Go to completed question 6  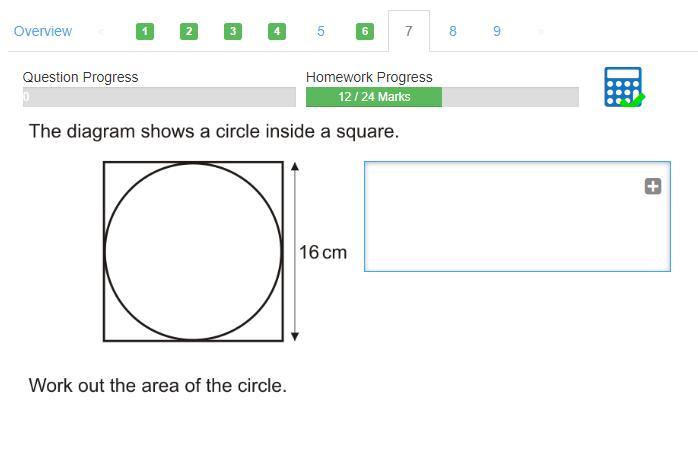click(365, 31)
